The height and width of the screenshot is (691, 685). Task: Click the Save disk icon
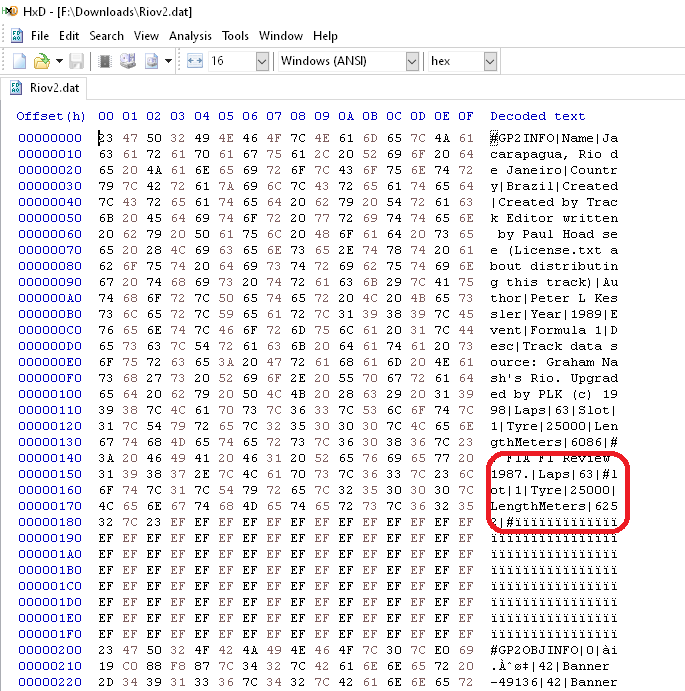point(77,61)
